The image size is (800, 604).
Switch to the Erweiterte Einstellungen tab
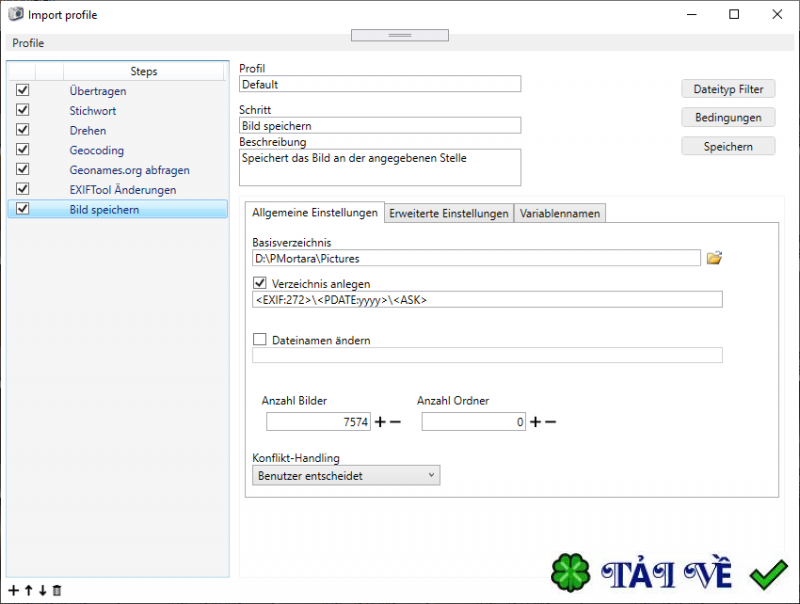(x=448, y=212)
